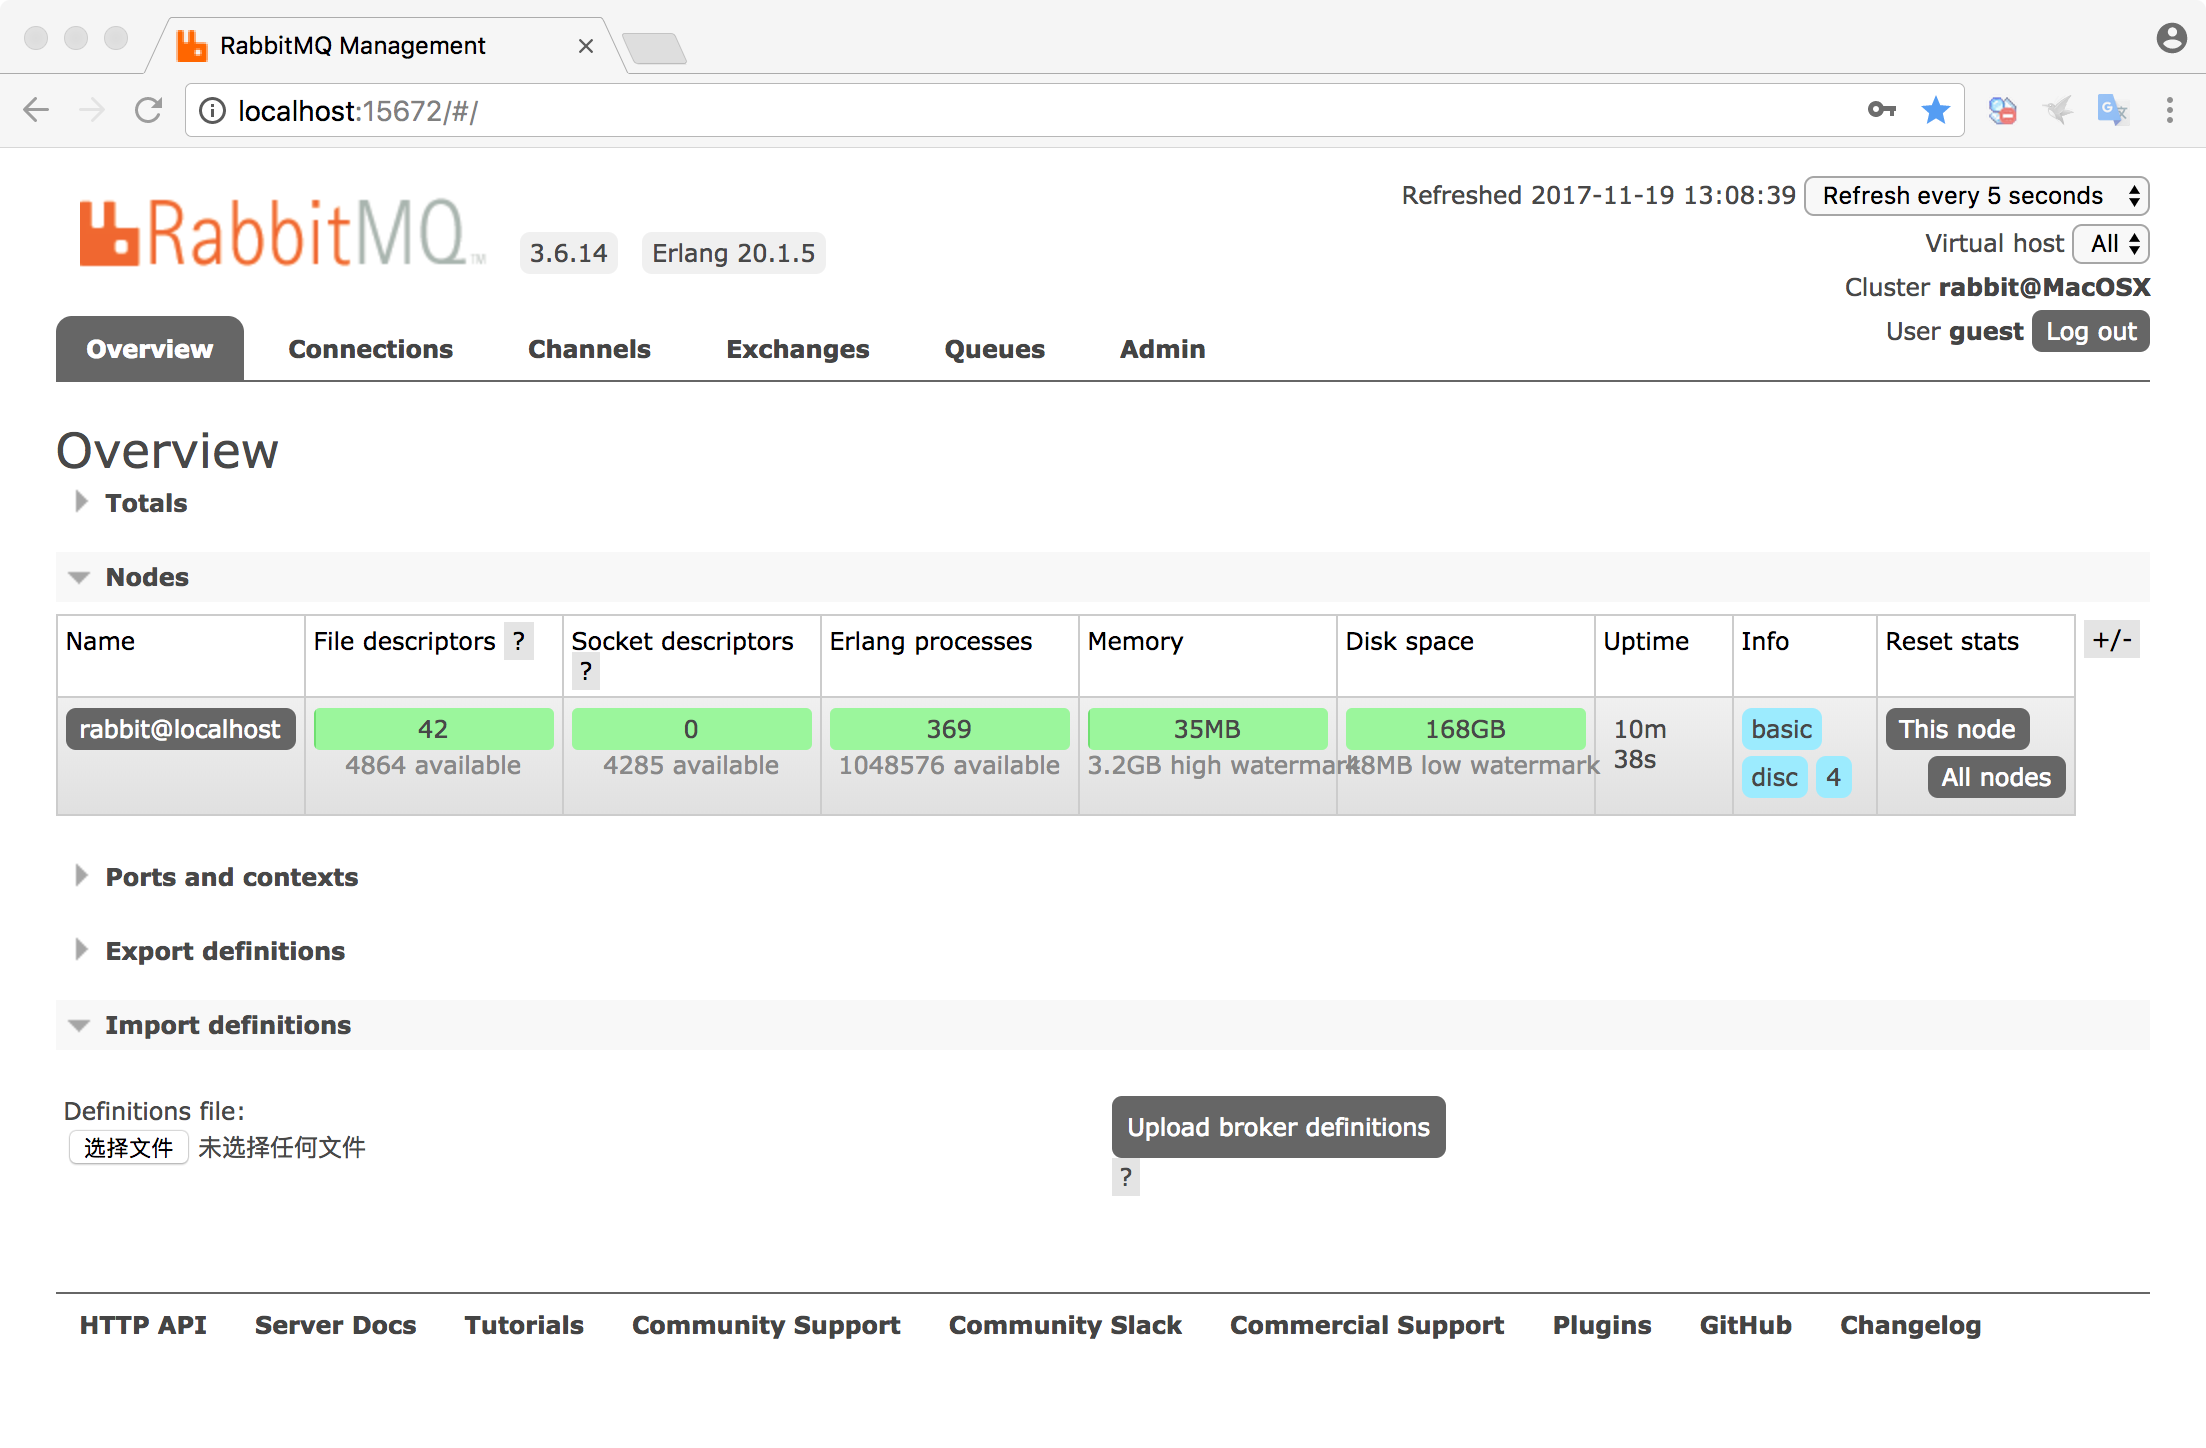Reload the page with refresh icon

[x=149, y=110]
